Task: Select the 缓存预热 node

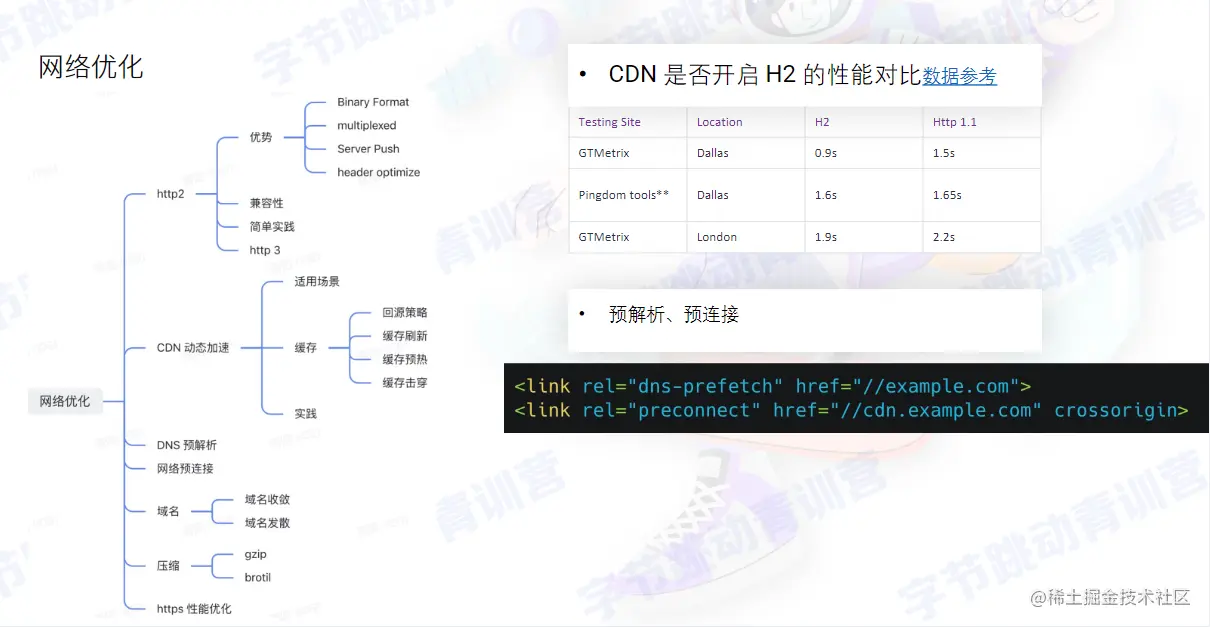Action: 405,359
